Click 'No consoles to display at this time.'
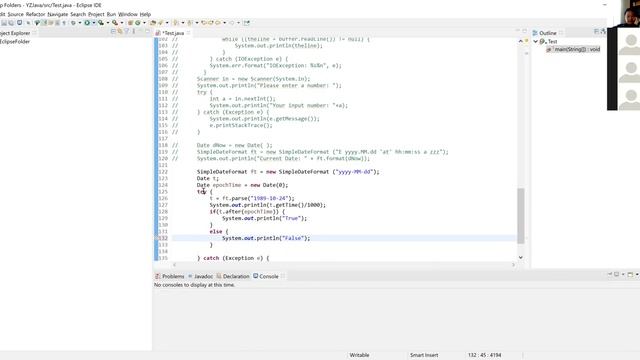640x360 pixels. coord(194,285)
